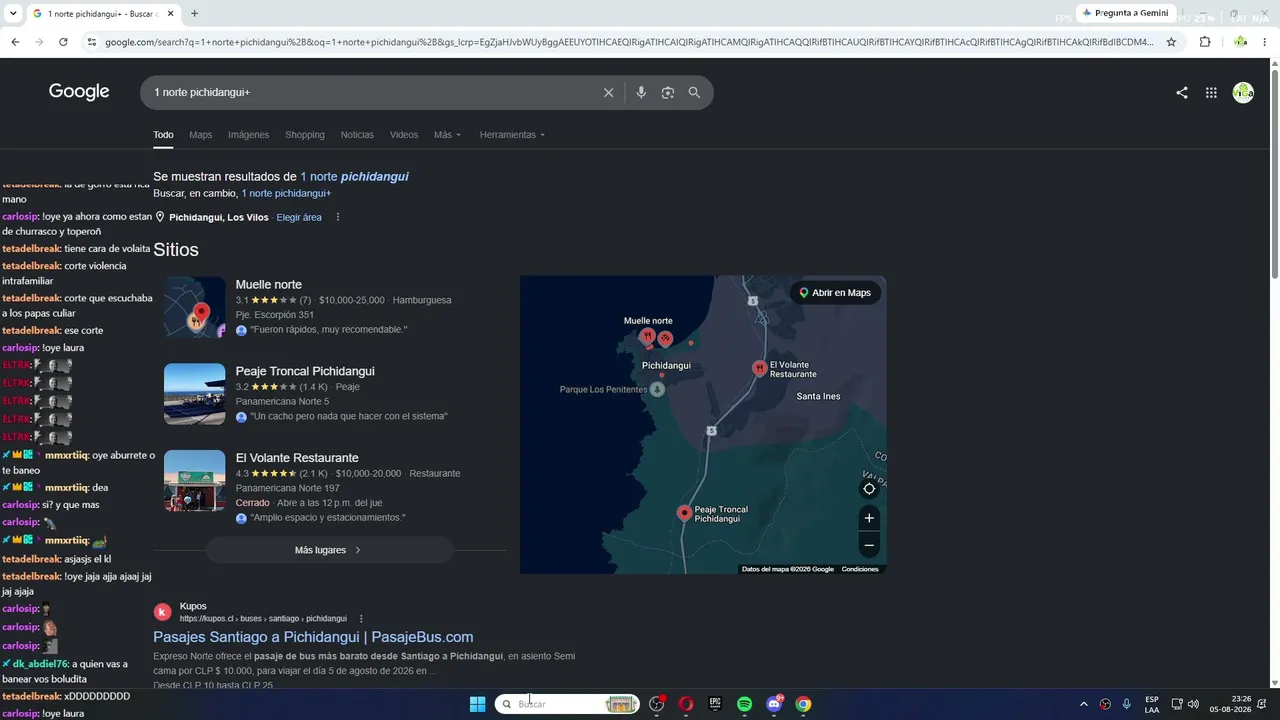Switch to the Videos tab
Screen dimensions: 1280x720
pos(404,135)
